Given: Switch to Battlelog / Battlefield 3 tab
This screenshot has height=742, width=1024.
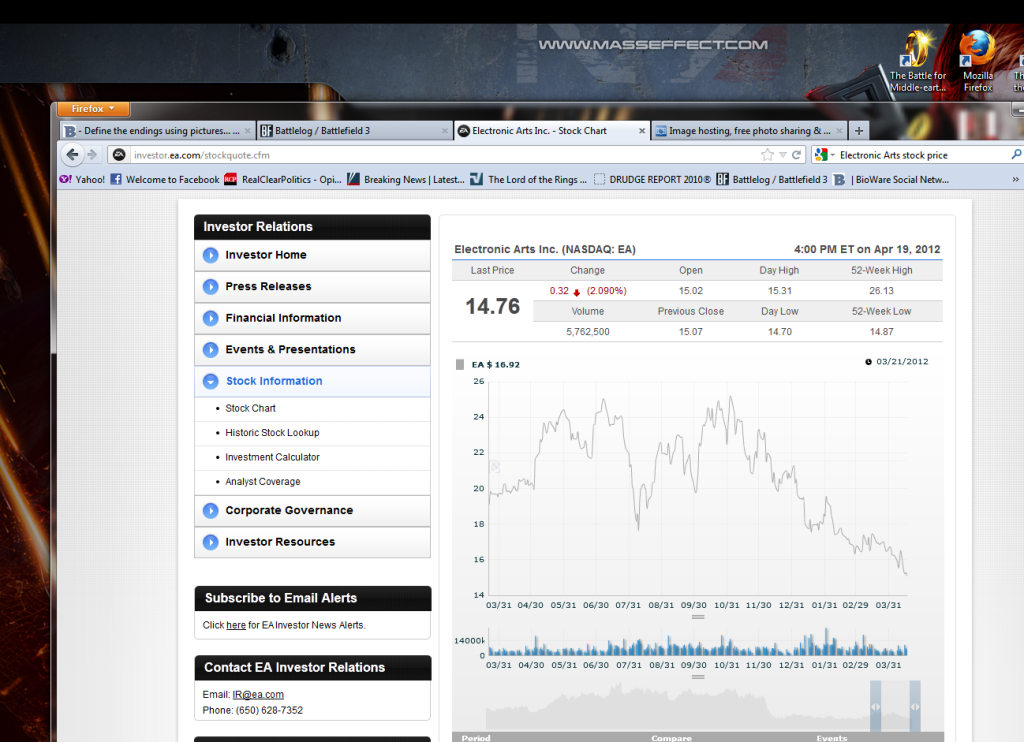Looking at the screenshot, I should [x=350, y=131].
